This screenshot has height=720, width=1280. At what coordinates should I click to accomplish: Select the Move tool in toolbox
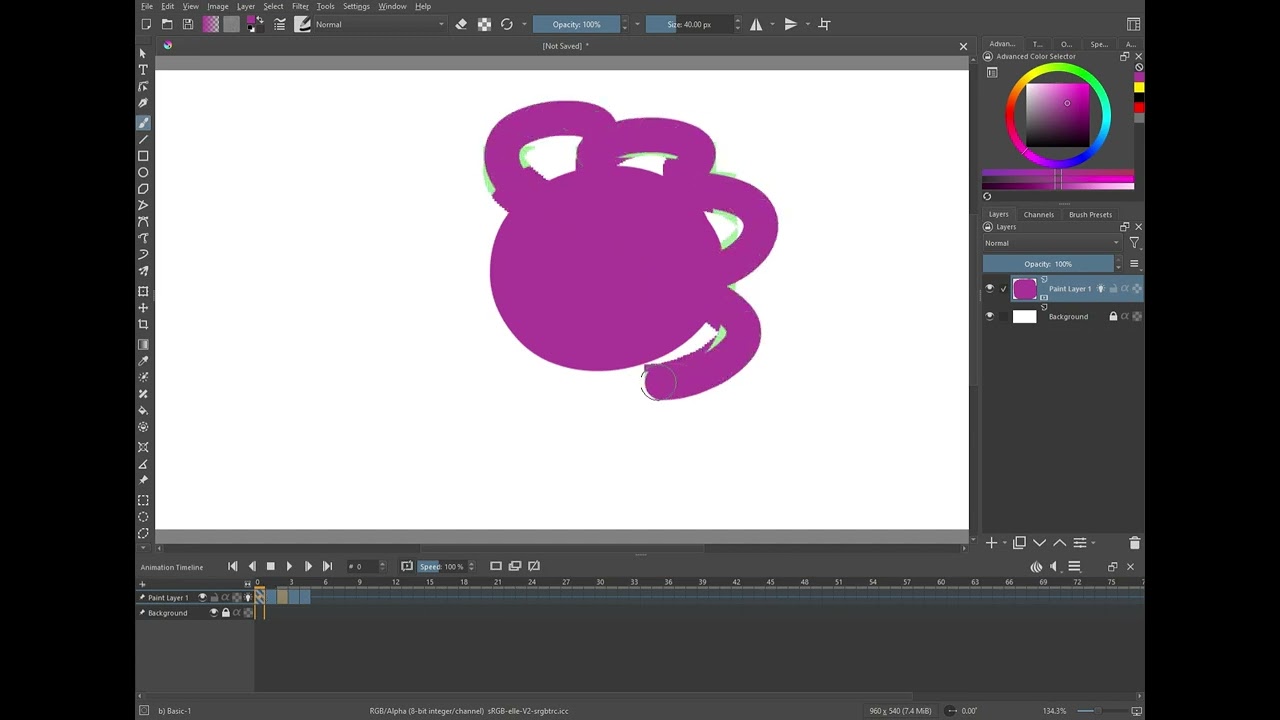pos(143,307)
